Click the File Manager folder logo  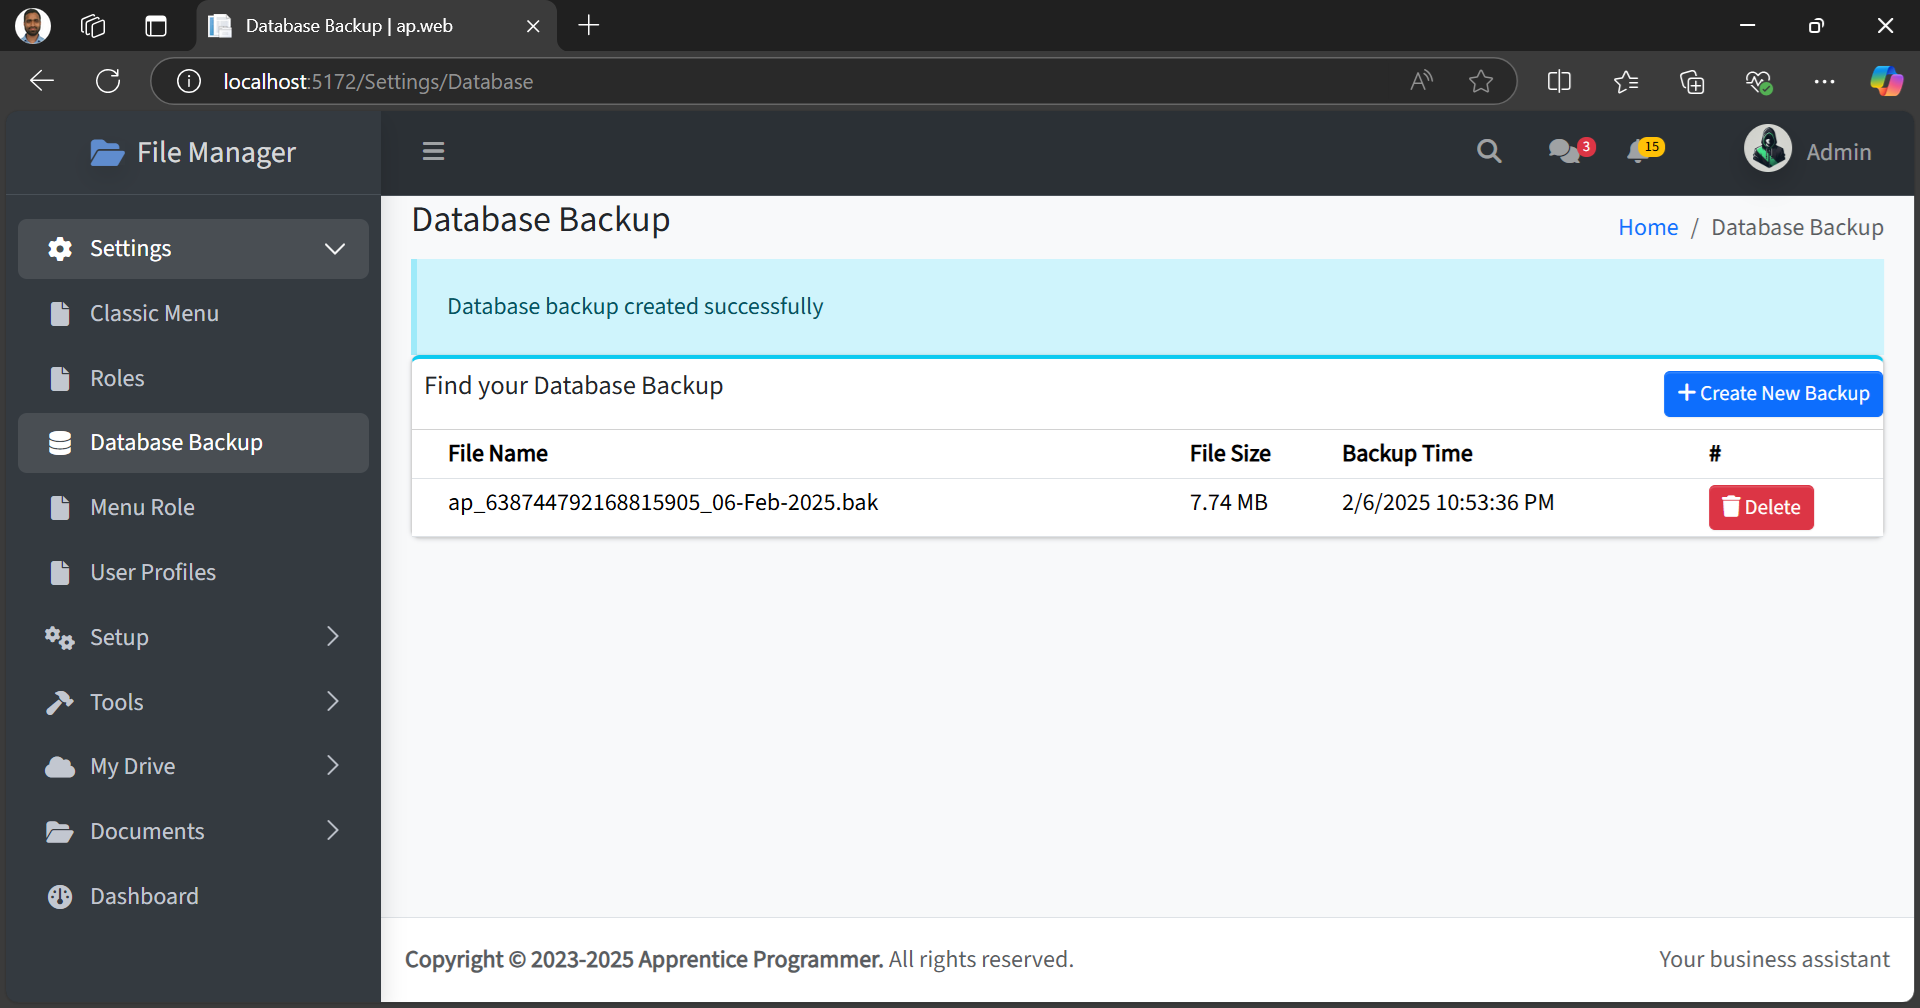(x=107, y=153)
